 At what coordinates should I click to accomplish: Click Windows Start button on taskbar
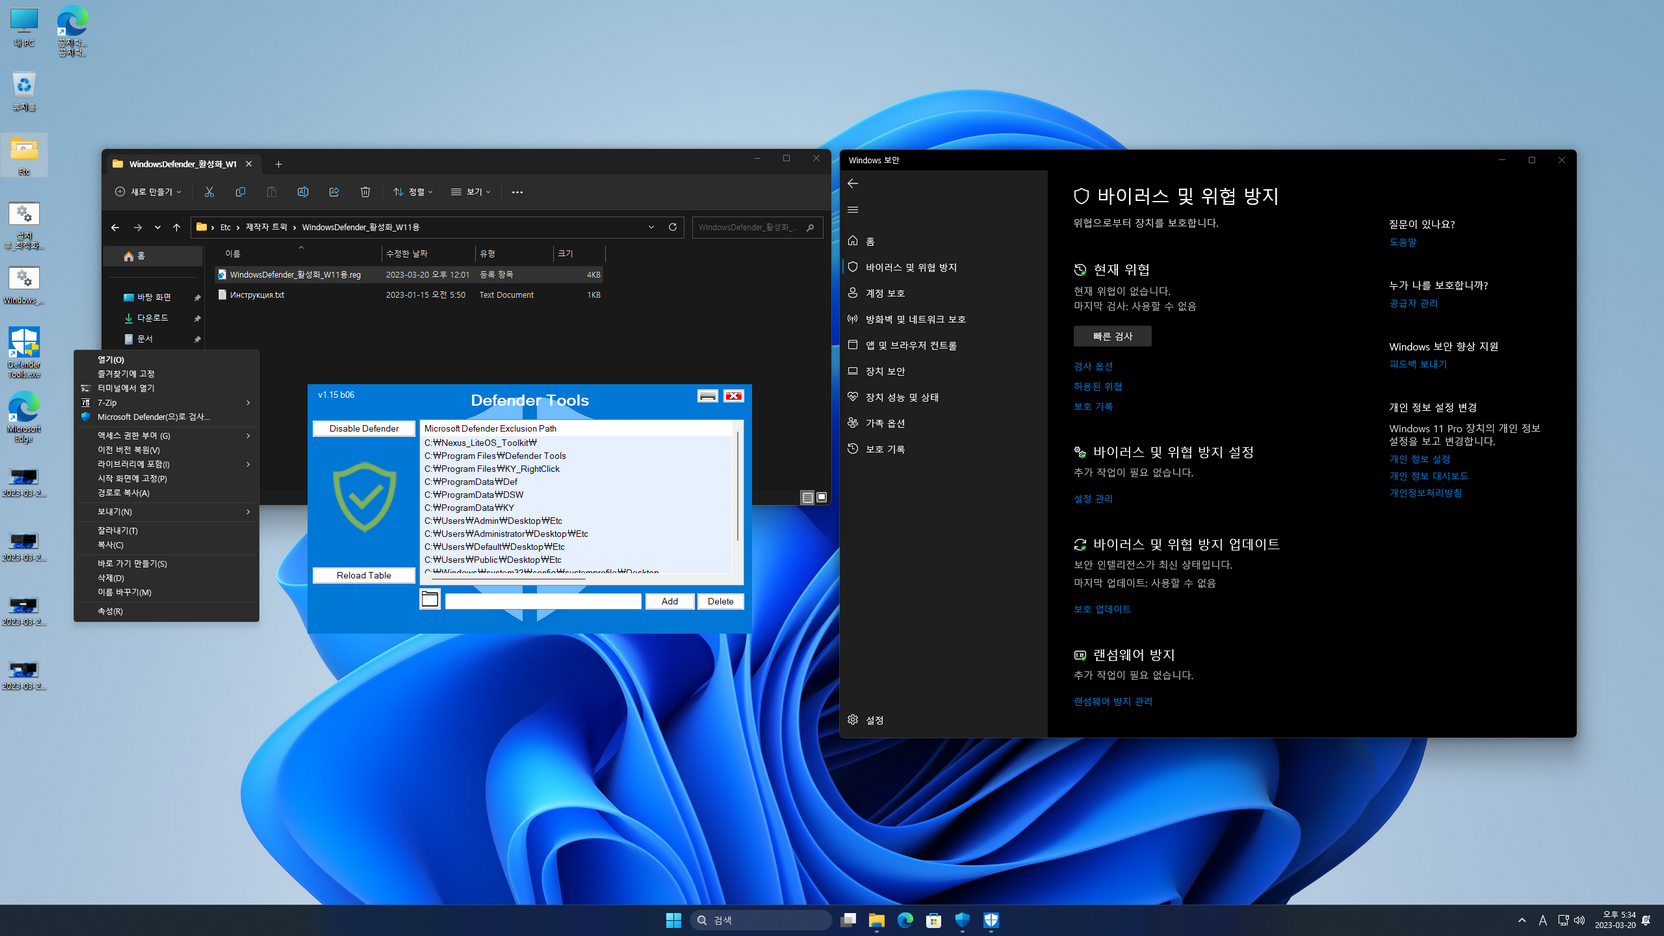click(x=673, y=920)
